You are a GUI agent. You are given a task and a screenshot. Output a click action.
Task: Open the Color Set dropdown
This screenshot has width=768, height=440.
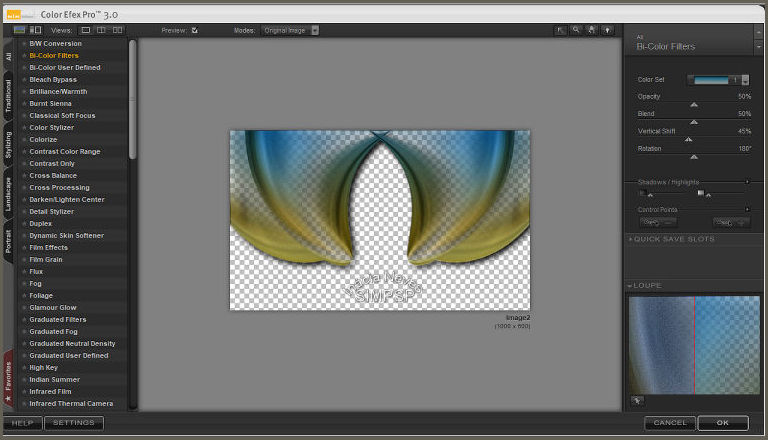point(745,79)
